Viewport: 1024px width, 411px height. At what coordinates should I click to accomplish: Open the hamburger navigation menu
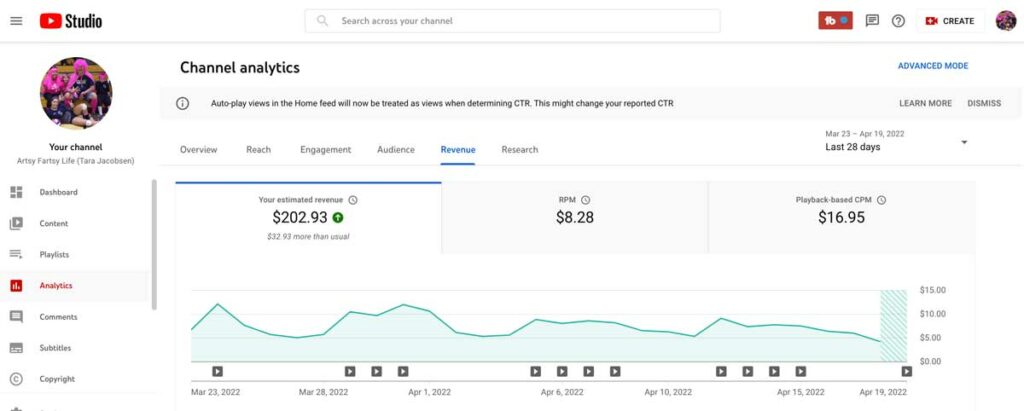[16, 21]
